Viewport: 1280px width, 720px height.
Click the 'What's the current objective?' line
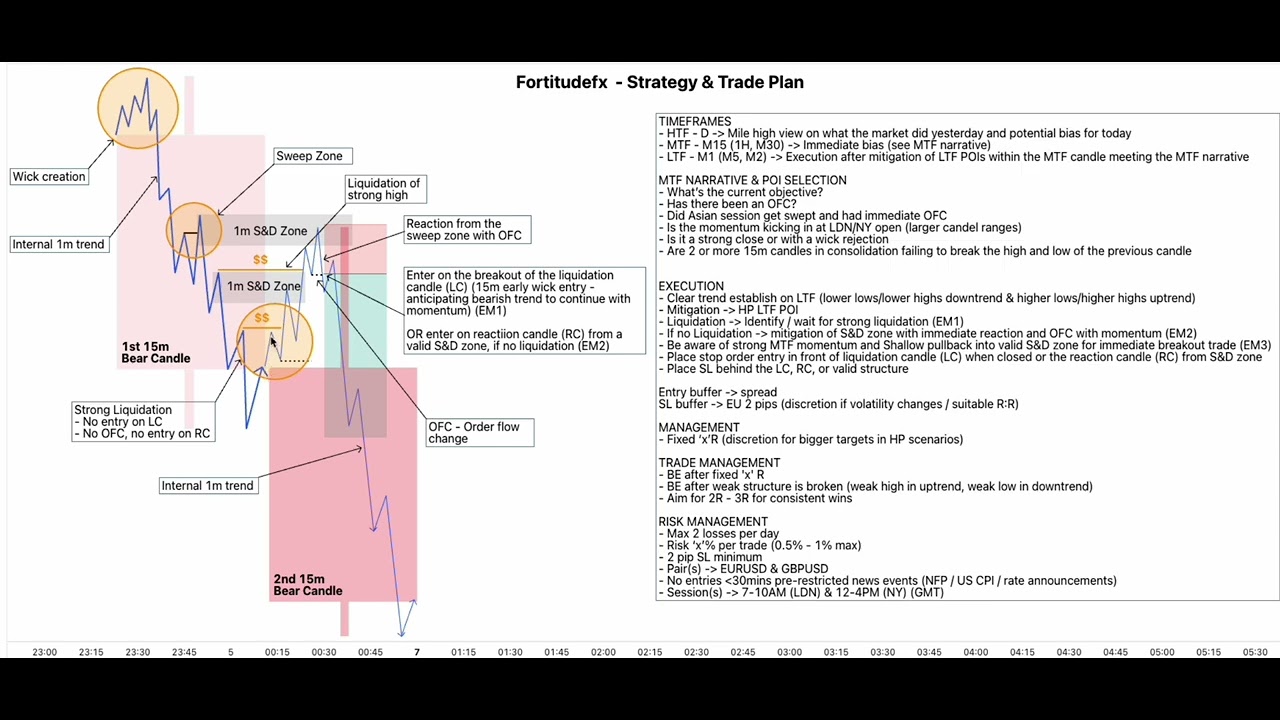coord(741,192)
